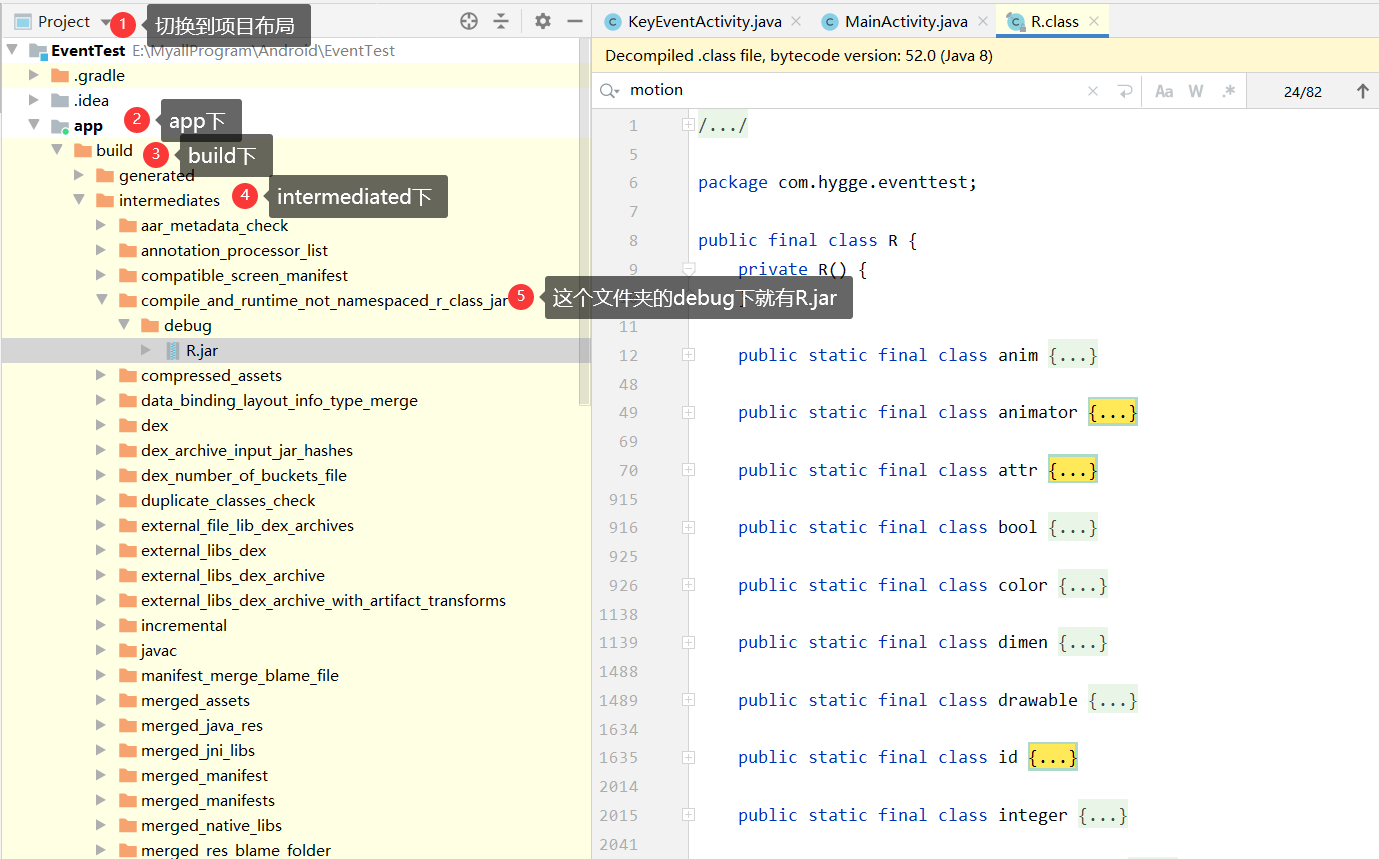This screenshot has height=859, width=1379.
Task: Click the merged_manifest folder icon
Action: tap(127, 775)
